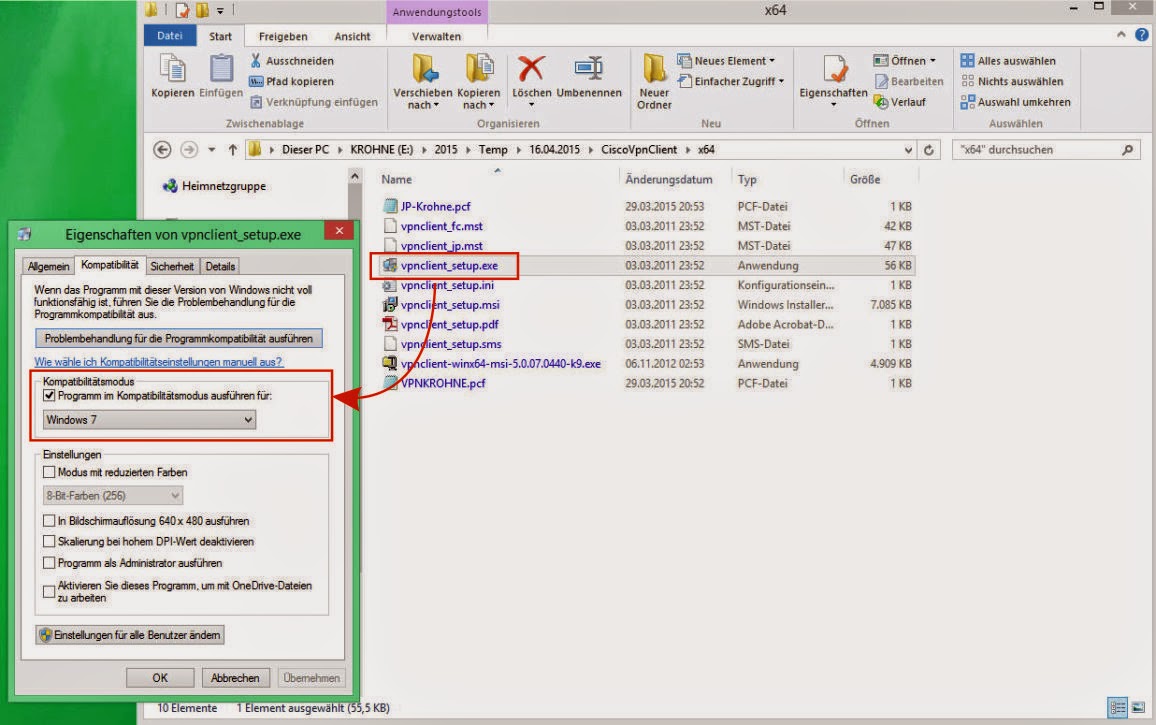The width and height of the screenshot is (1156, 725).
Task: Refresh the x64 folder view
Action: 929,150
